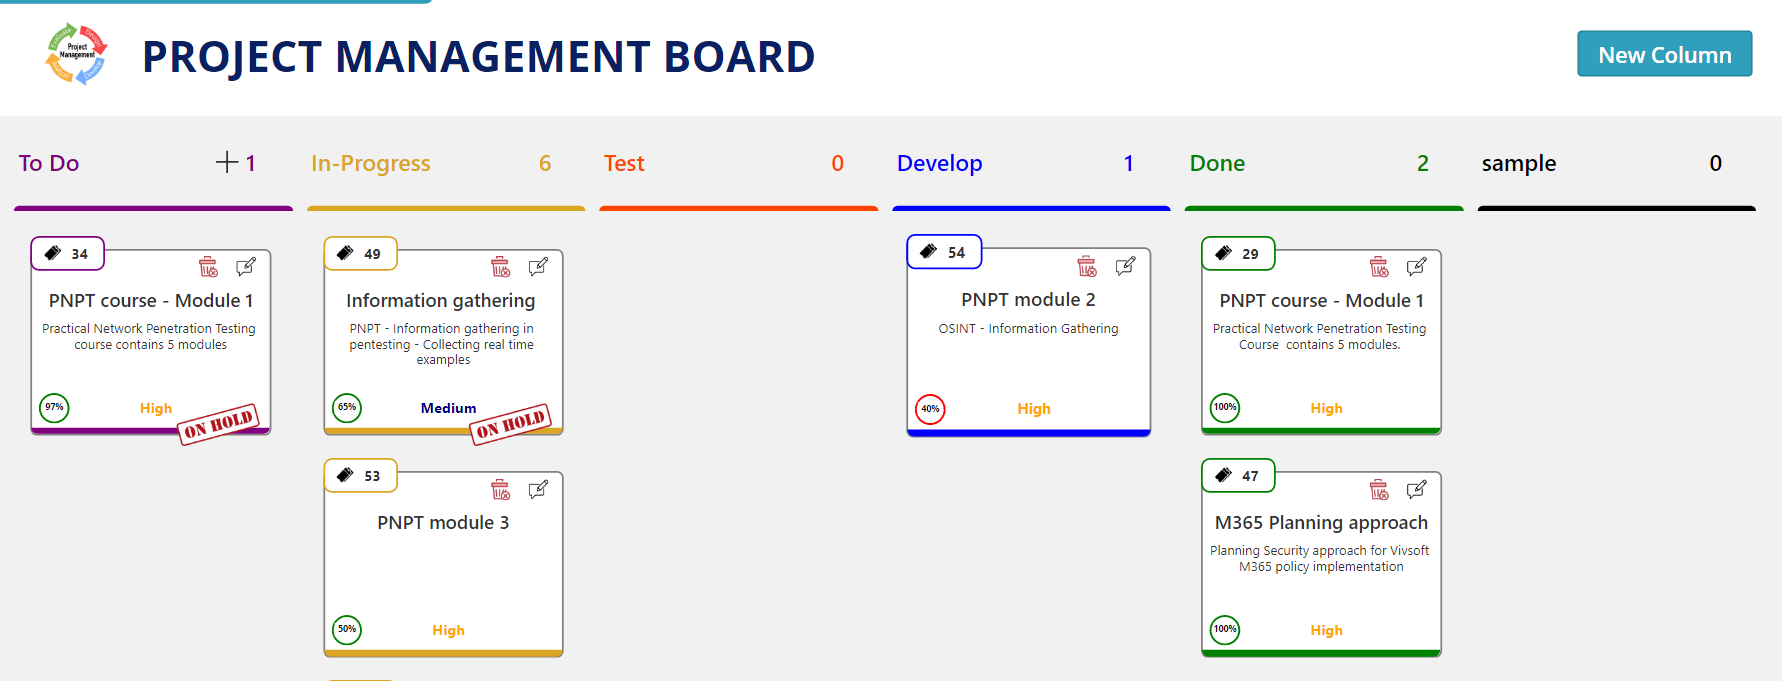Screen dimensions: 1782x681
Task: Delete the "M365 Planning approach" card
Action: tap(1379, 489)
